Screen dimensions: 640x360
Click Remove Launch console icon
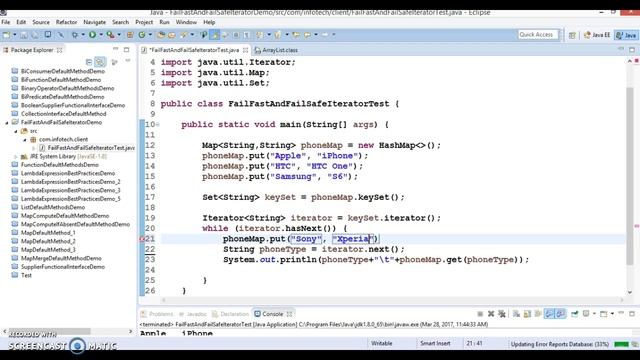pos(491,314)
